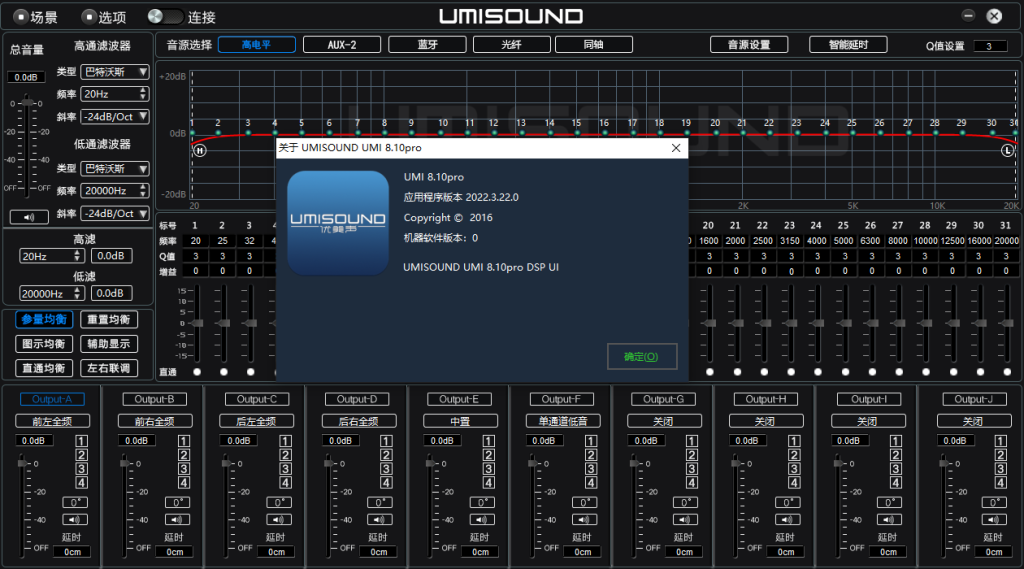Select 蓝牙 Bluetooth source tab
The width and height of the screenshot is (1024, 569).
[427, 44]
